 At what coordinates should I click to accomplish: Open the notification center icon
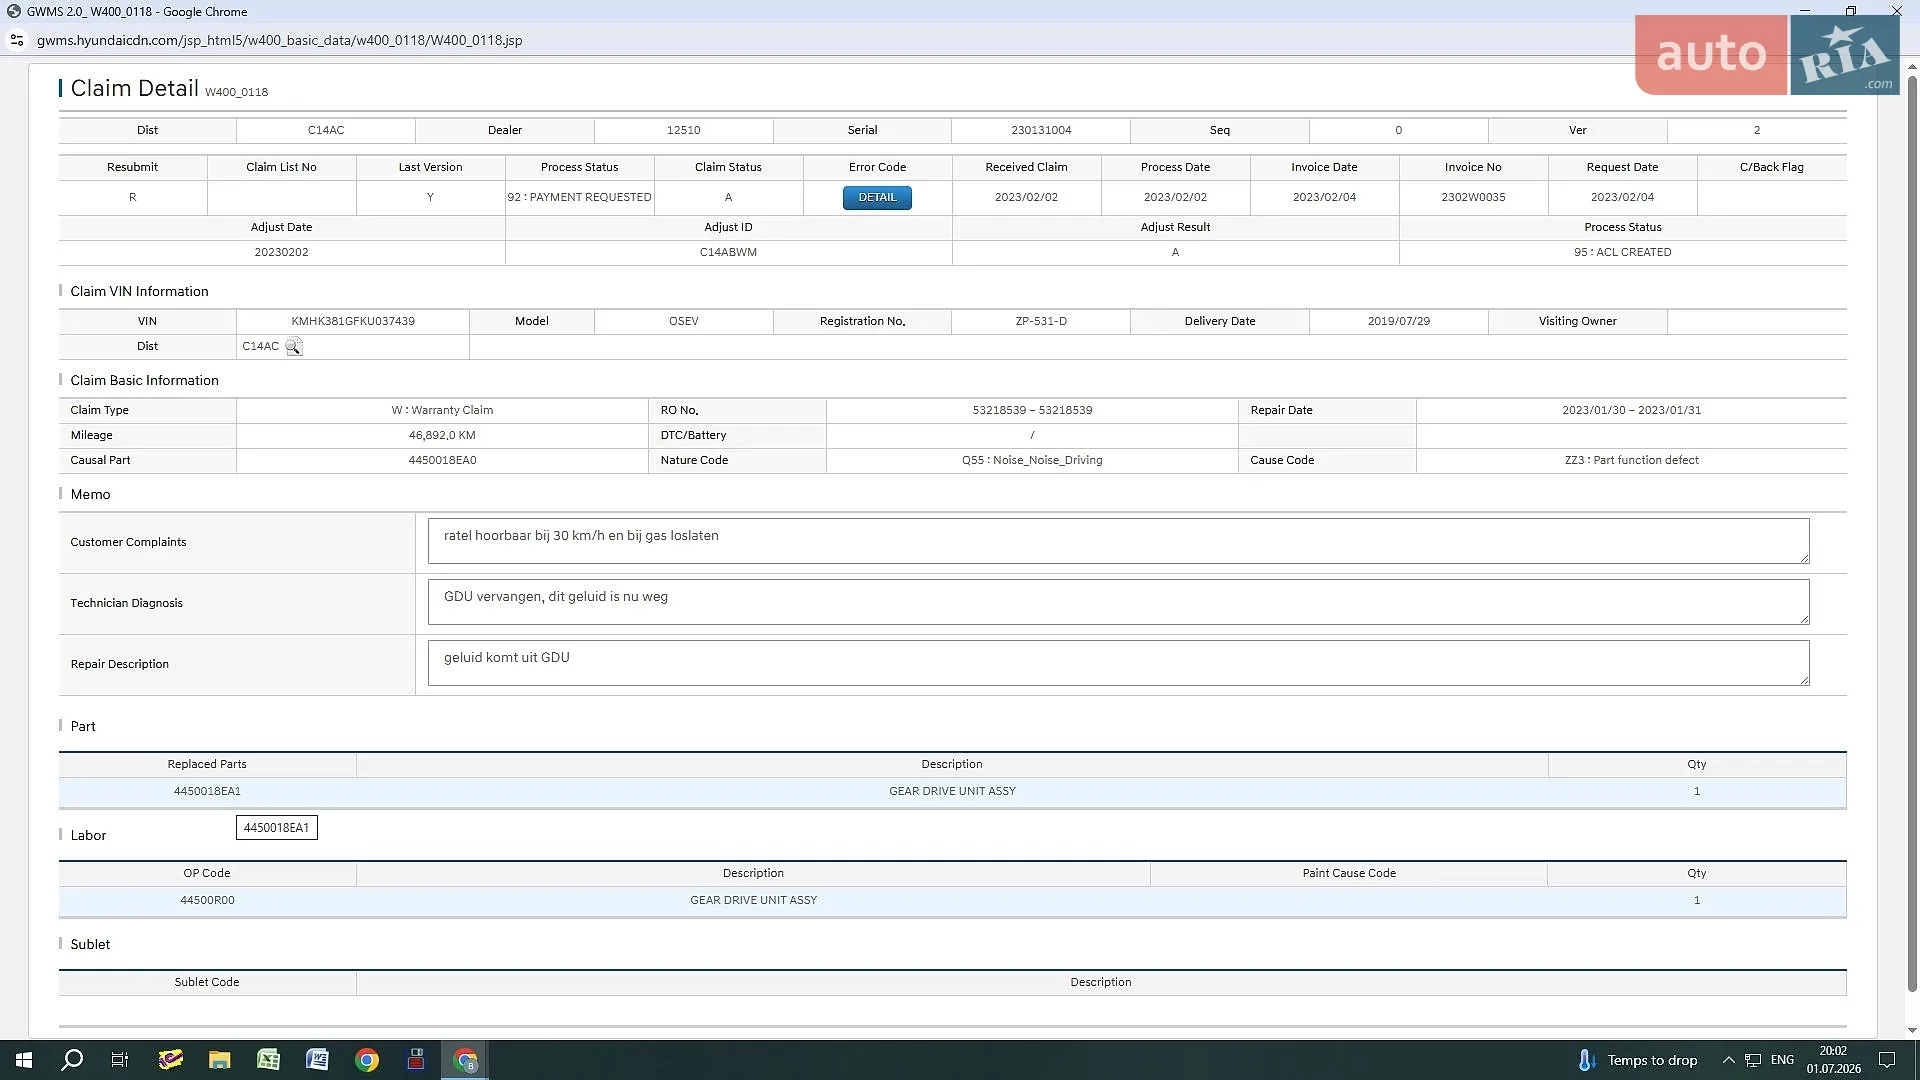1887,1060
